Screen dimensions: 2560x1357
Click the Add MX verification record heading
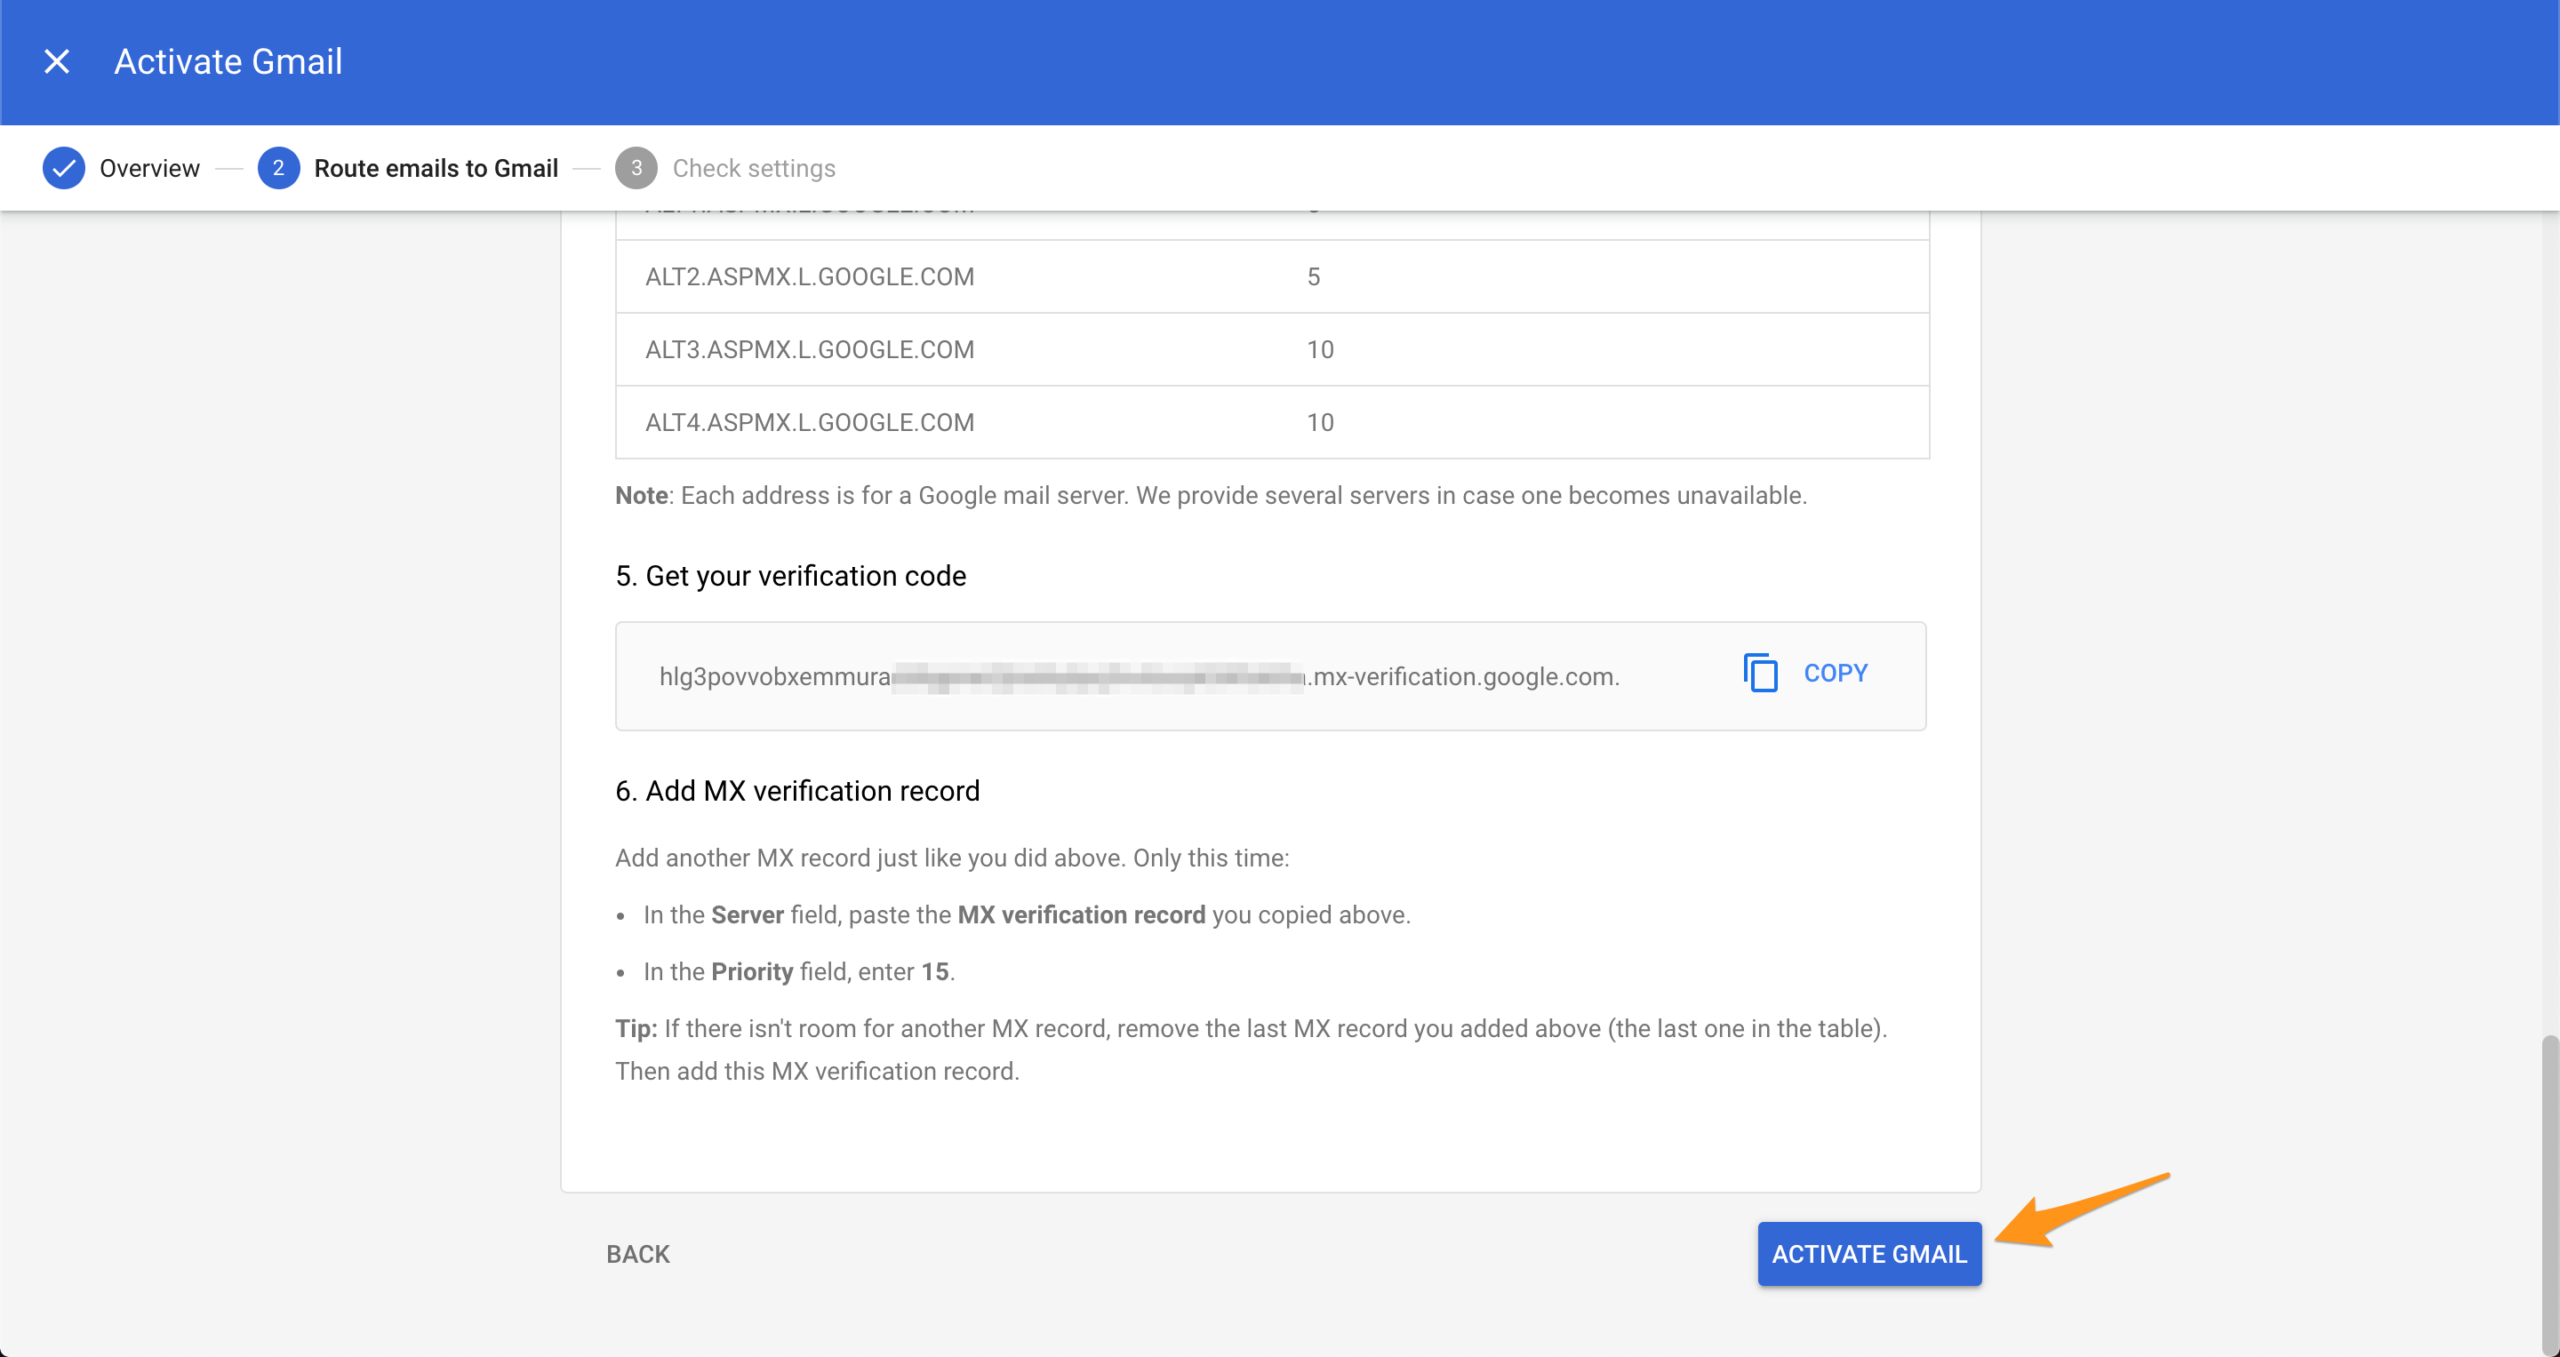pos(797,791)
